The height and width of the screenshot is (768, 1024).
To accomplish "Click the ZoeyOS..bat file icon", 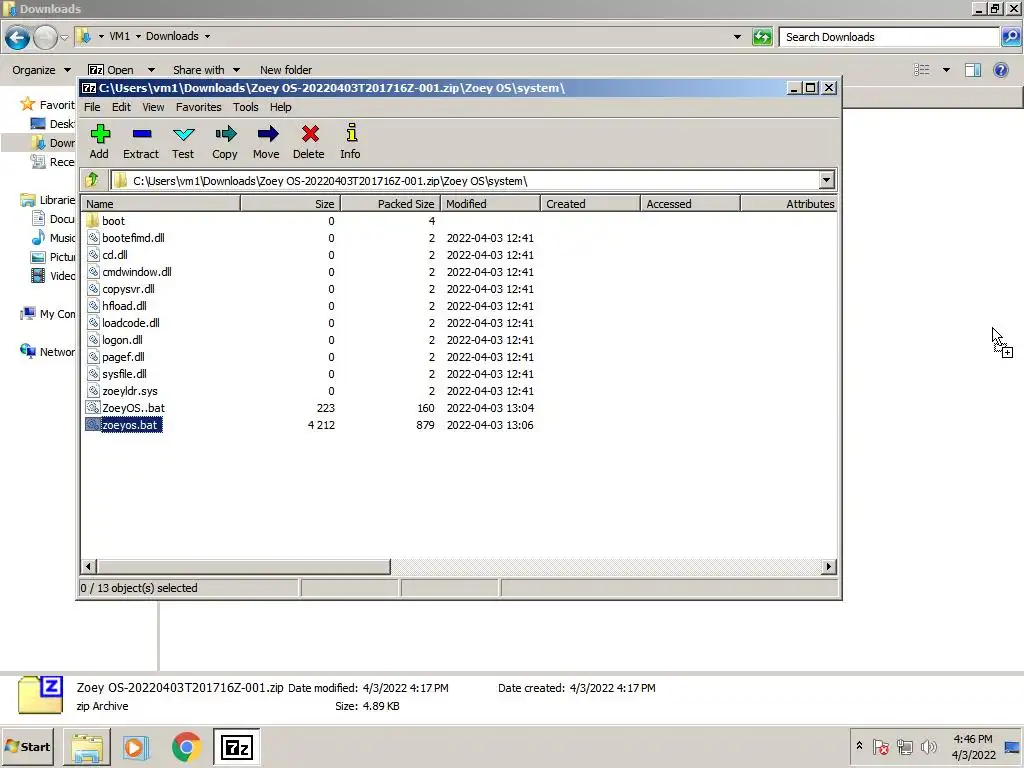I will [93, 408].
